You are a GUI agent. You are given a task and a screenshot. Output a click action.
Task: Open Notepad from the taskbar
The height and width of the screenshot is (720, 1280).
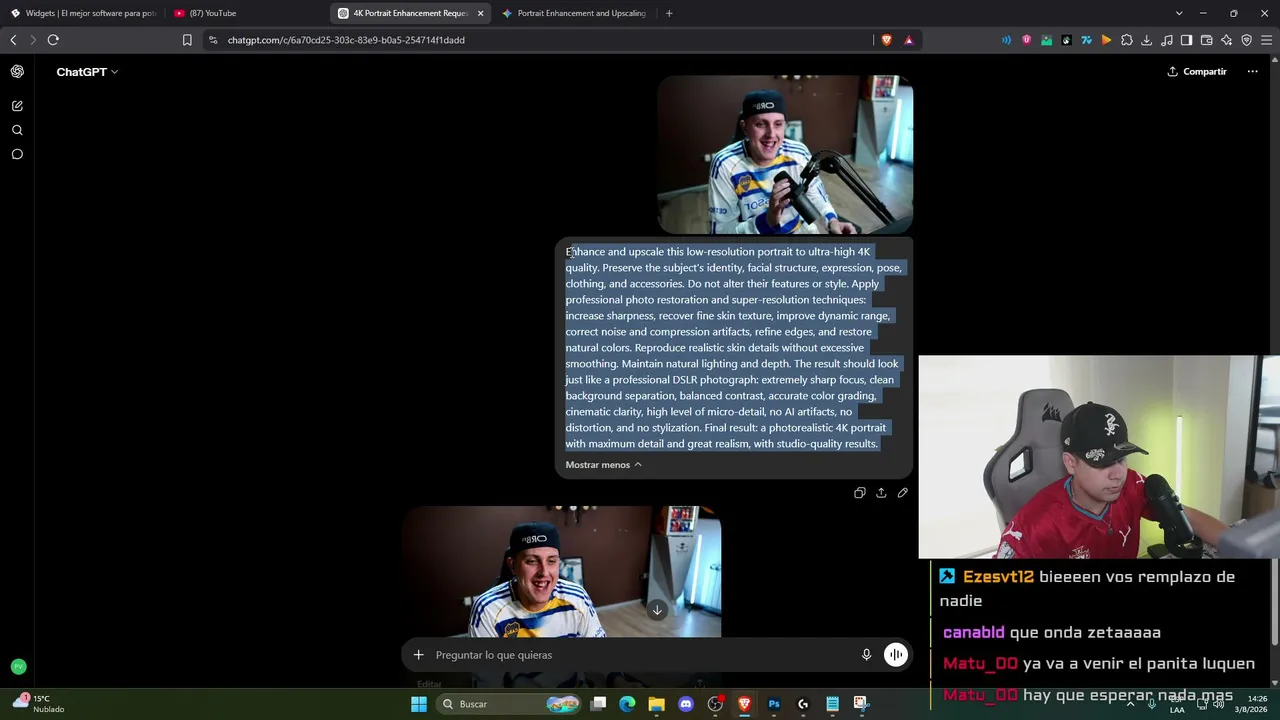[832, 704]
